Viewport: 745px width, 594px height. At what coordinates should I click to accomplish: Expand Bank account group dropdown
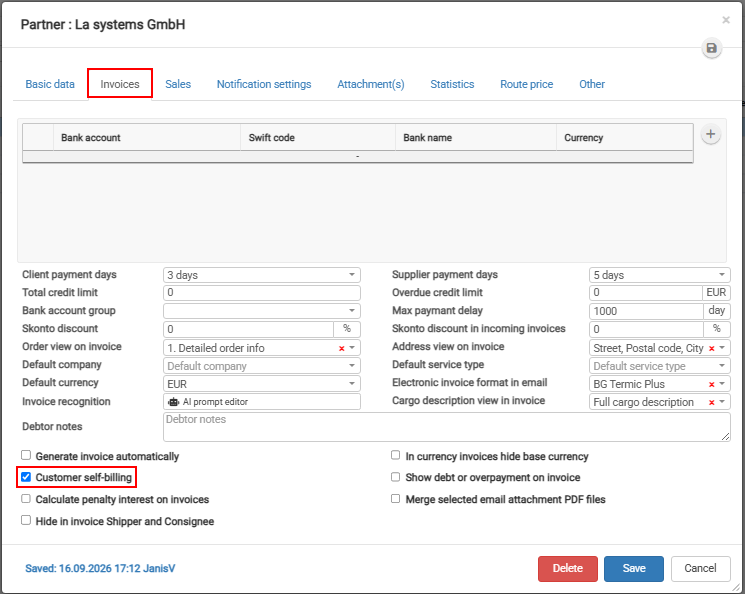coord(262,311)
